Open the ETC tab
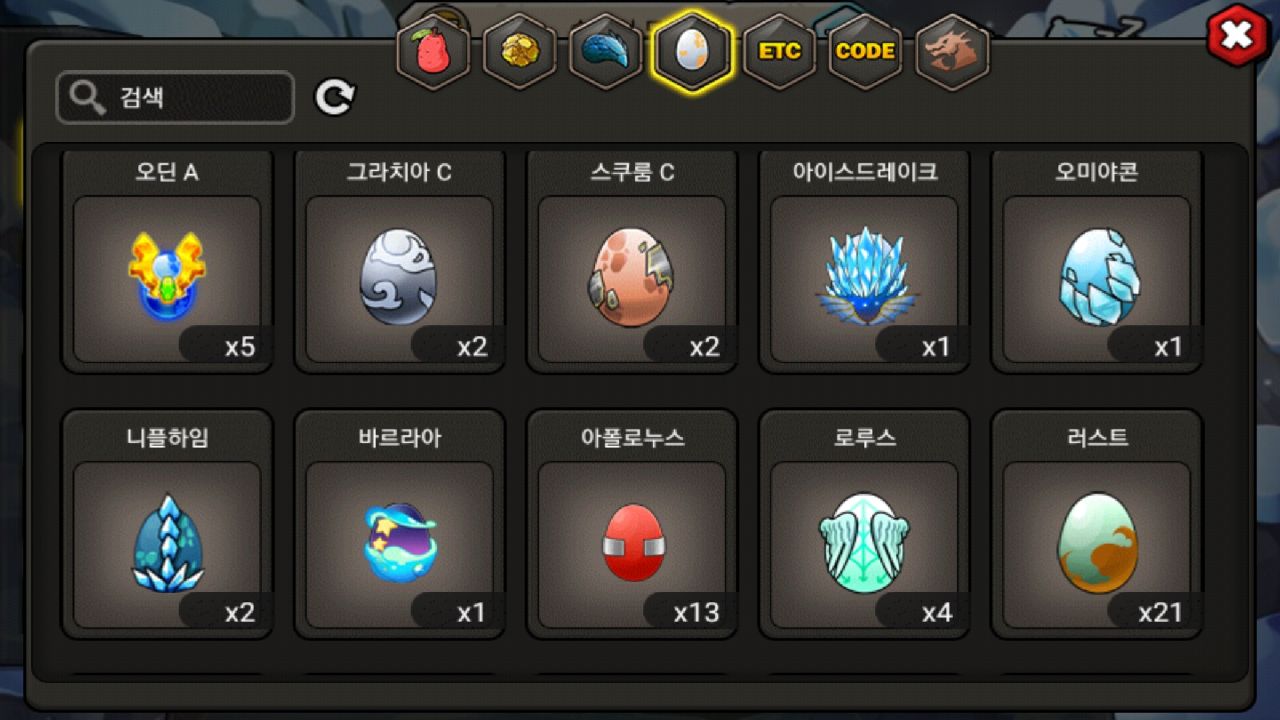Image resolution: width=1280 pixels, height=720 pixels. [779, 52]
